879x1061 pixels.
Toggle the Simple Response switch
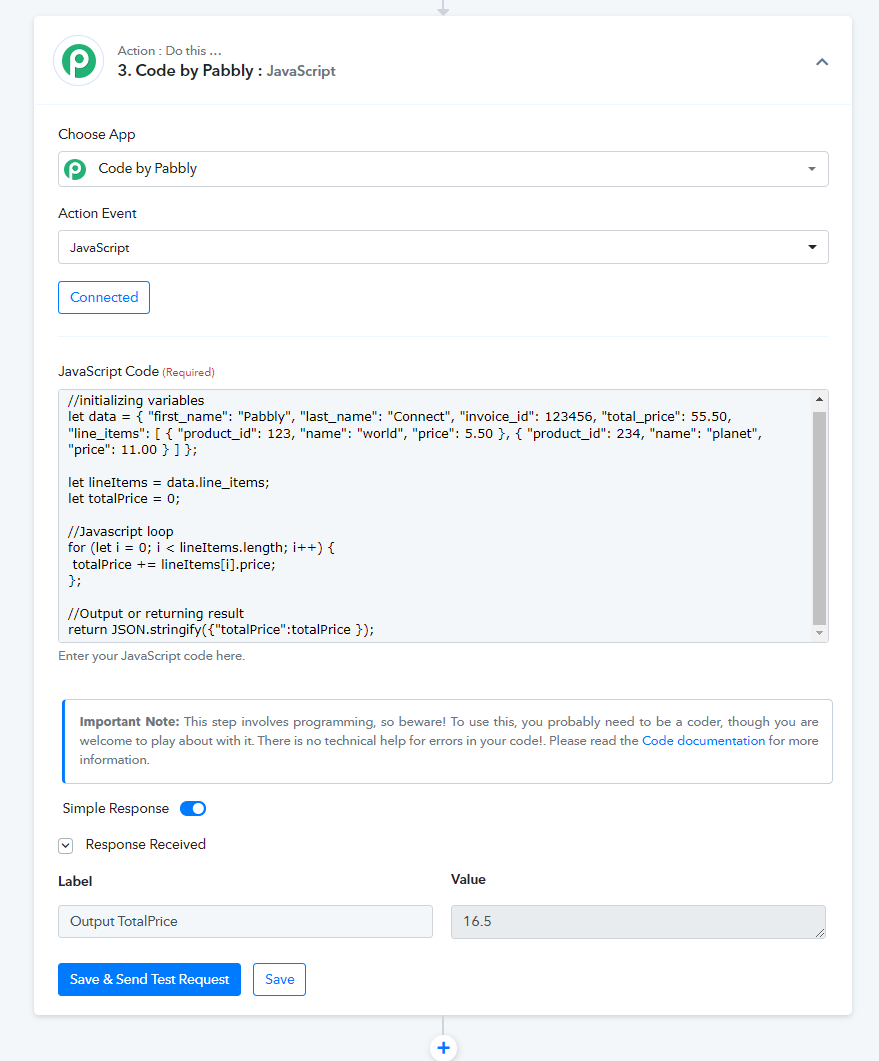[193, 809]
